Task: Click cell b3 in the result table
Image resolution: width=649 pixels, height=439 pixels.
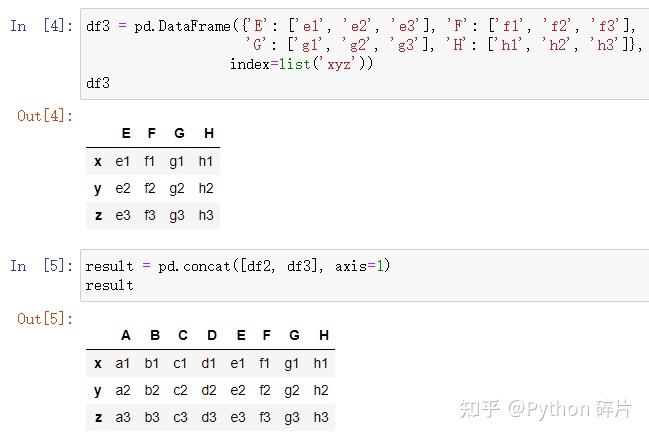Action: click(x=153, y=417)
